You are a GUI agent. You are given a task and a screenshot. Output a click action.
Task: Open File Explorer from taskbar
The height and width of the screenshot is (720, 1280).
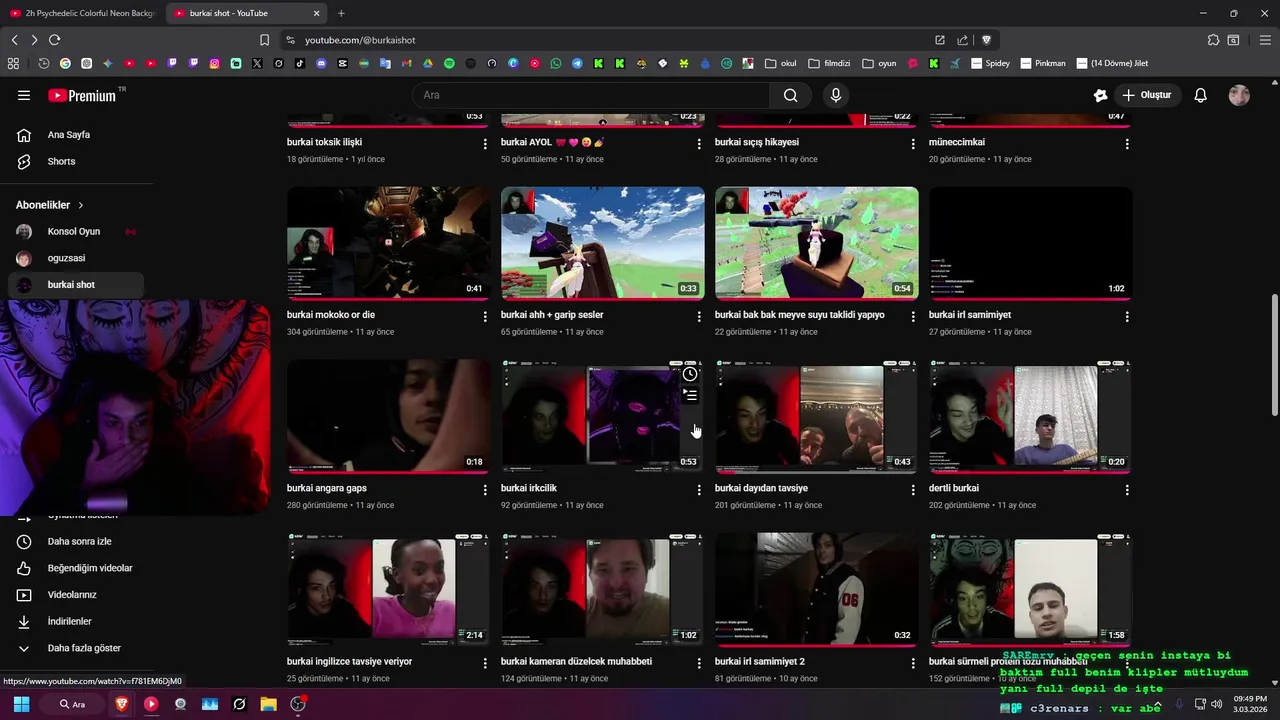coord(268,704)
